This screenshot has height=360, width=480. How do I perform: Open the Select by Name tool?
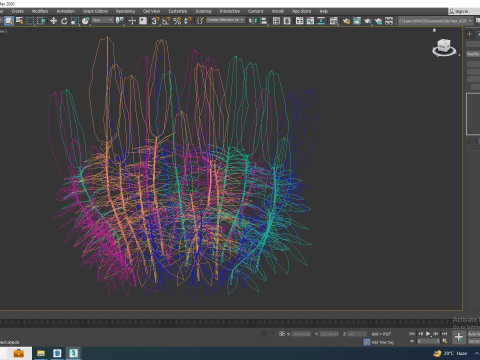click(20, 21)
